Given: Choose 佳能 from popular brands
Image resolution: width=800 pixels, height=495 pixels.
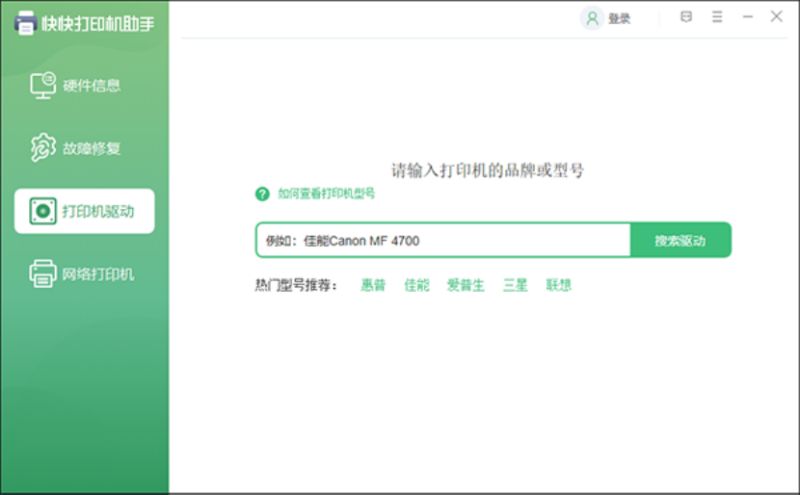Looking at the screenshot, I should click(x=416, y=285).
